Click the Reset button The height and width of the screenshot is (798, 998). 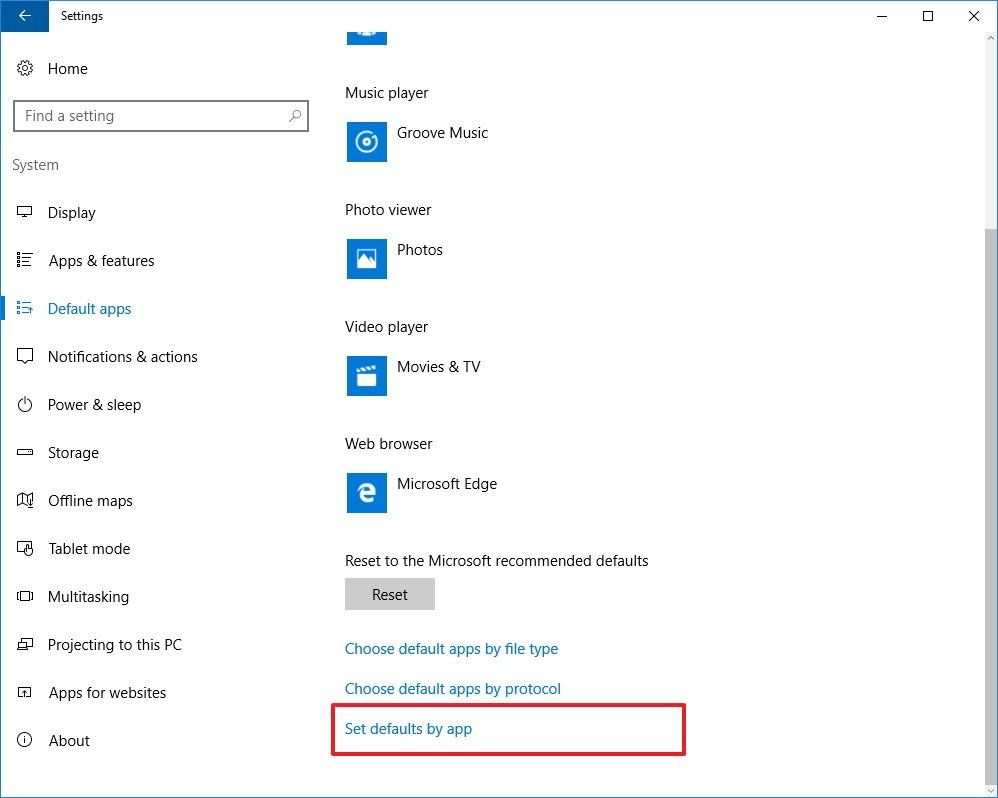(389, 594)
